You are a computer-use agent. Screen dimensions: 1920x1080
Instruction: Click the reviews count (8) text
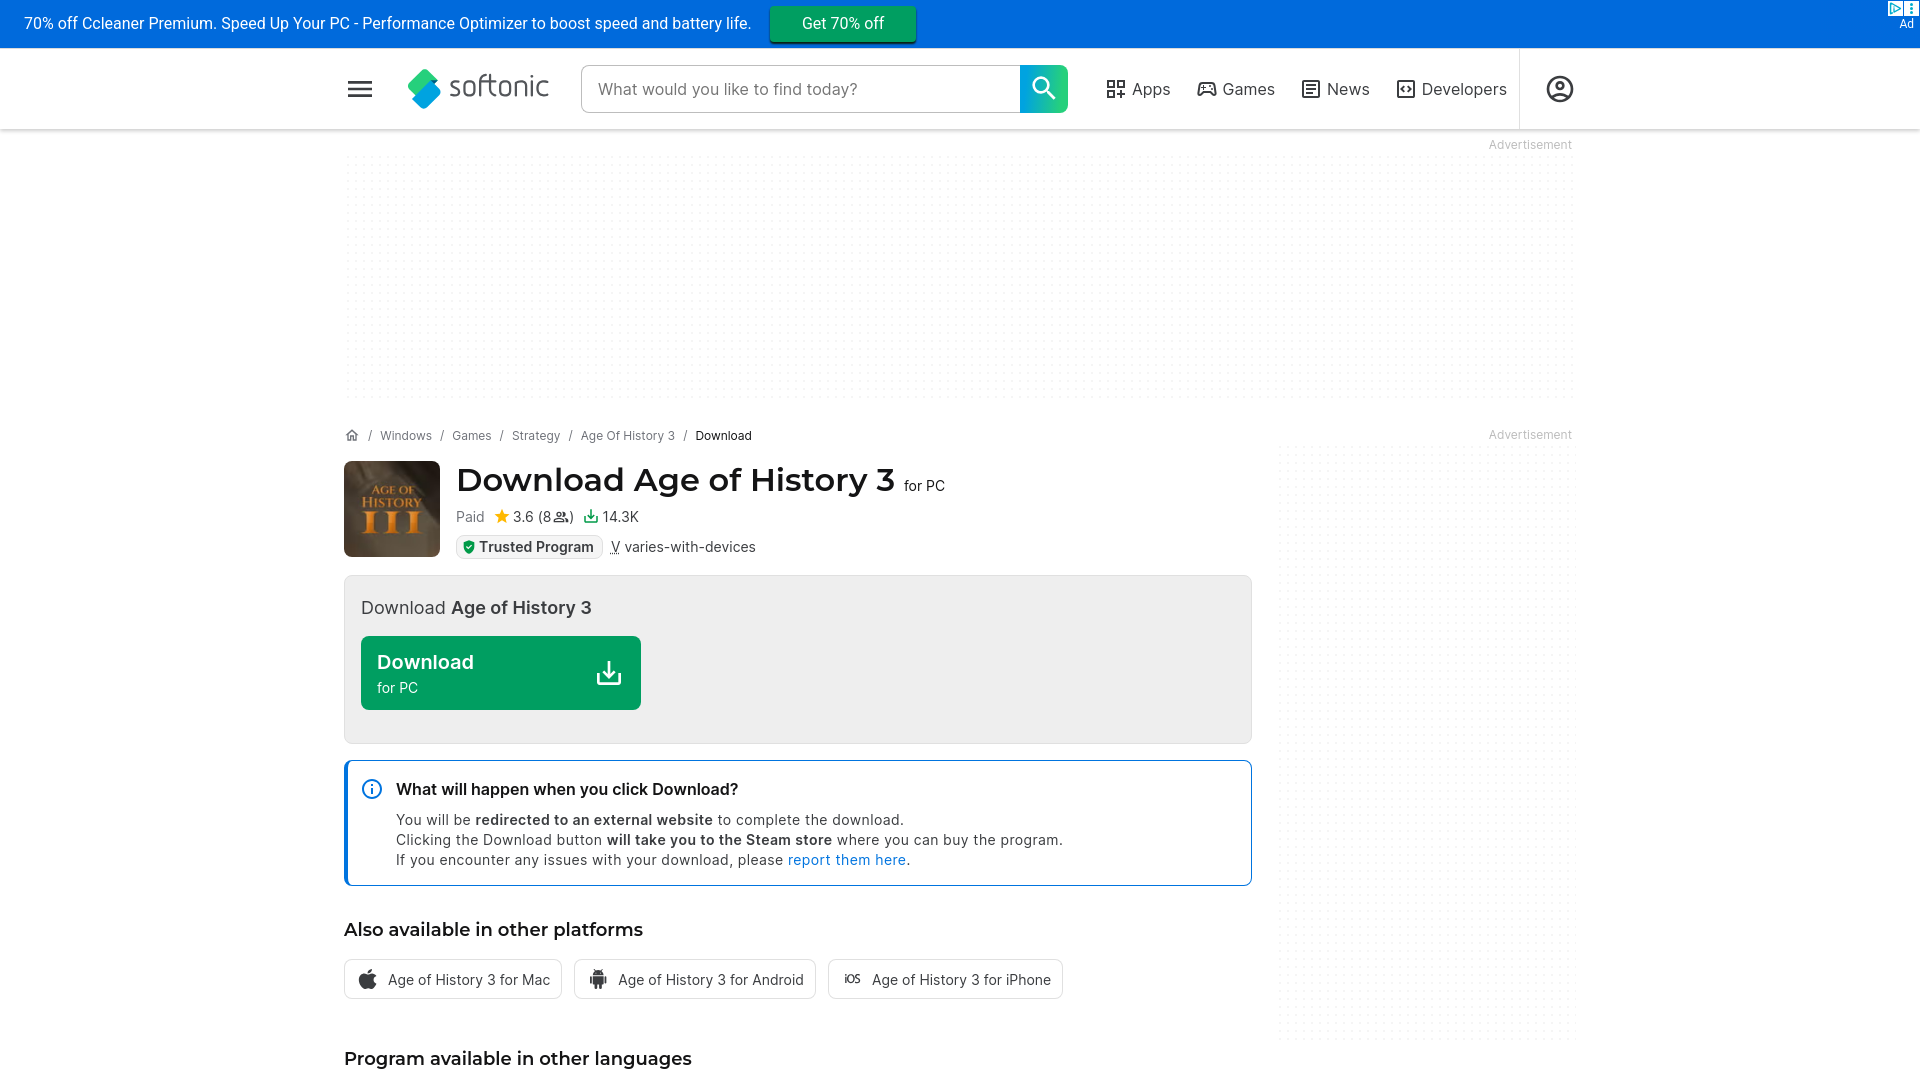pyautogui.click(x=556, y=517)
